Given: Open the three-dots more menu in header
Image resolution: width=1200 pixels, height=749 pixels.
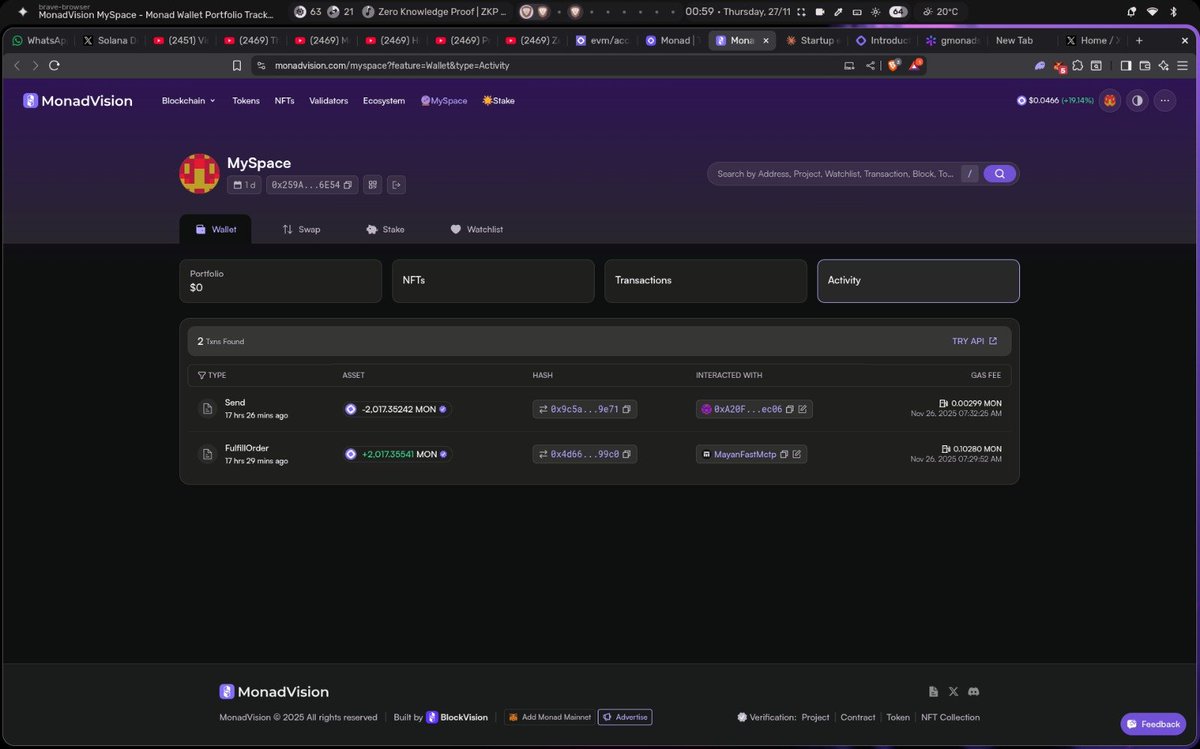Looking at the screenshot, I should click(1164, 101).
